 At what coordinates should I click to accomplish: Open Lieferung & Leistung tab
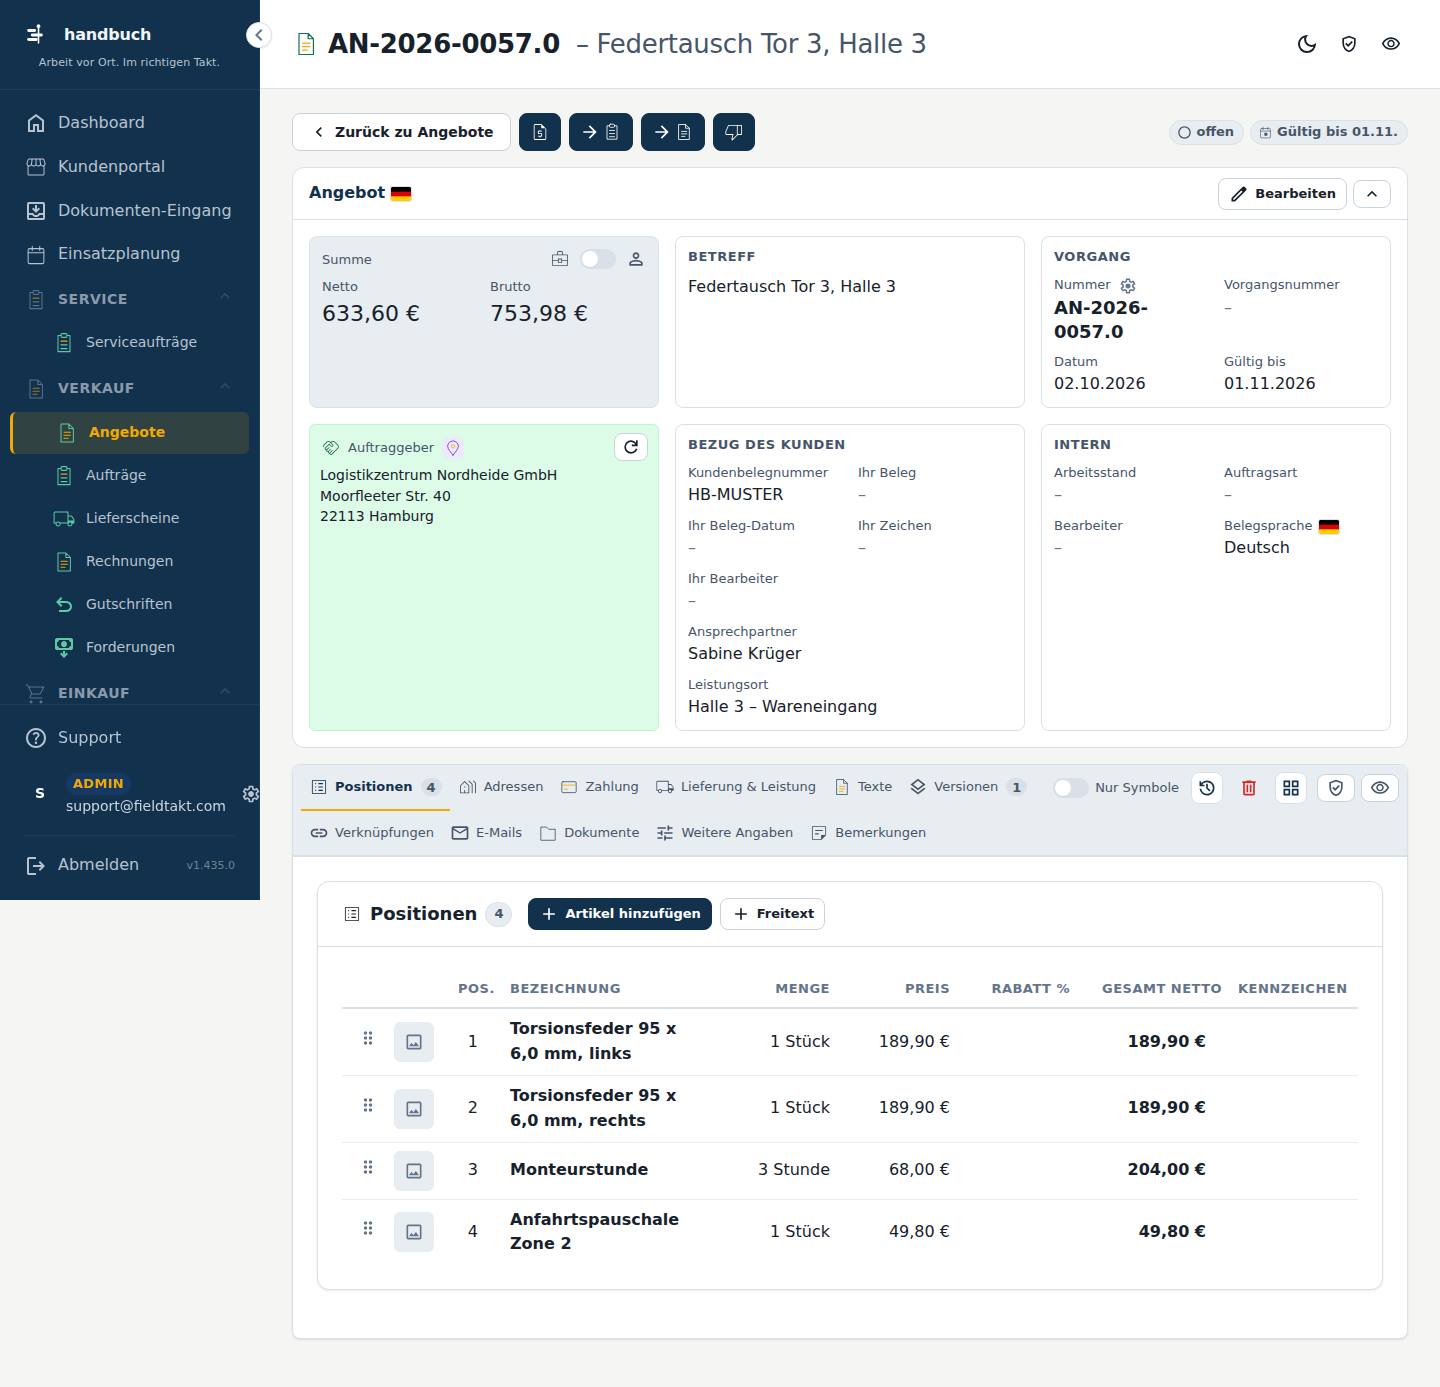pos(736,787)
